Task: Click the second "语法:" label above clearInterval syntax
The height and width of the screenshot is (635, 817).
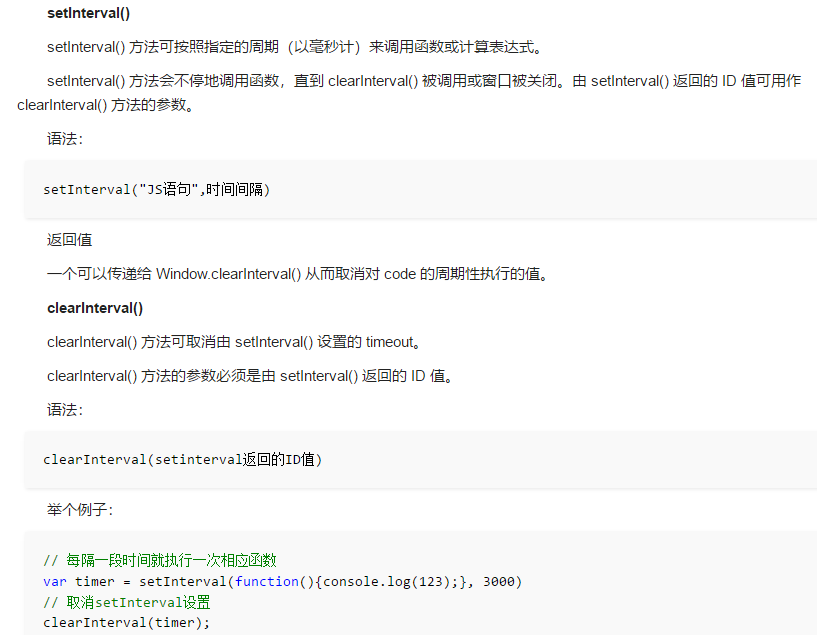Action: point(65,410)
